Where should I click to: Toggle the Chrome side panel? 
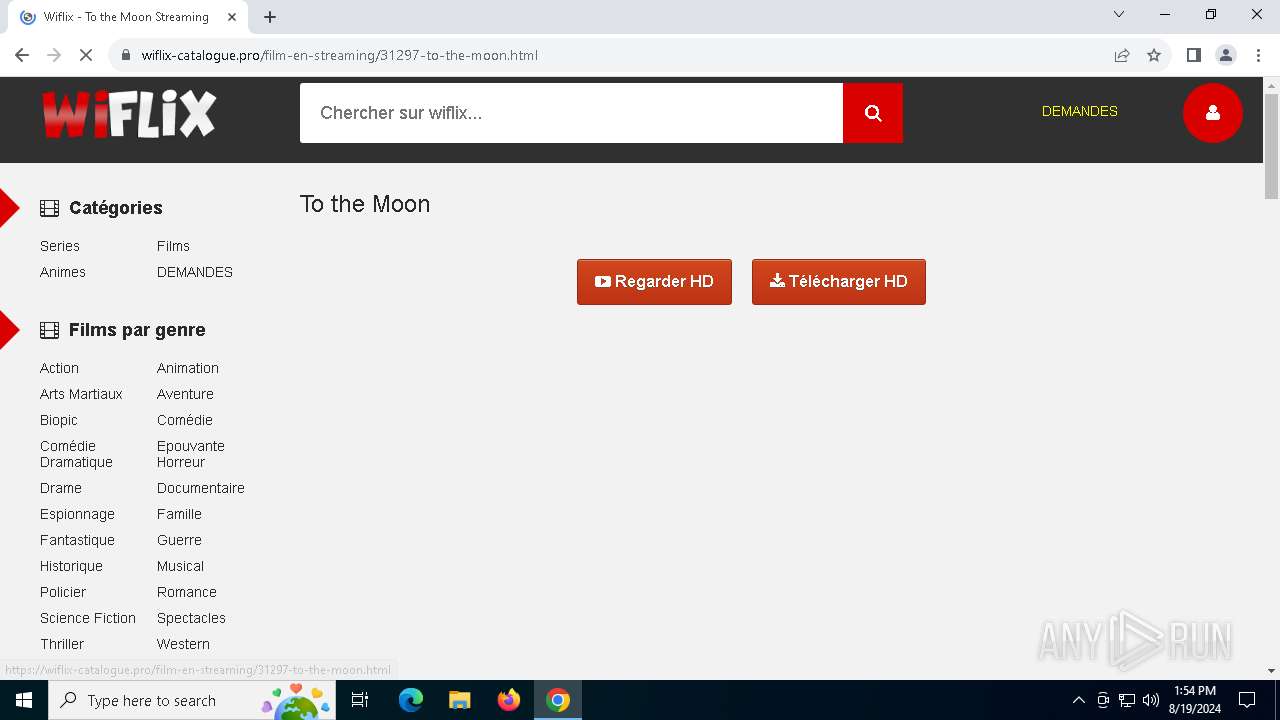1193,55
